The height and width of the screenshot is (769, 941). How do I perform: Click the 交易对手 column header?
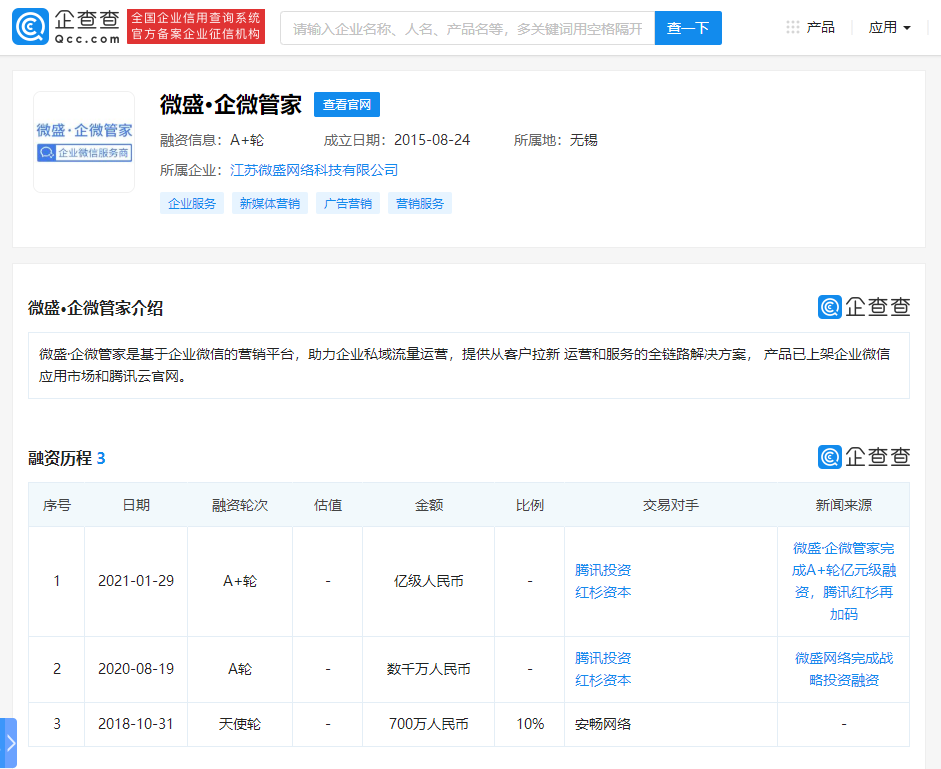(x=671, y=505)
